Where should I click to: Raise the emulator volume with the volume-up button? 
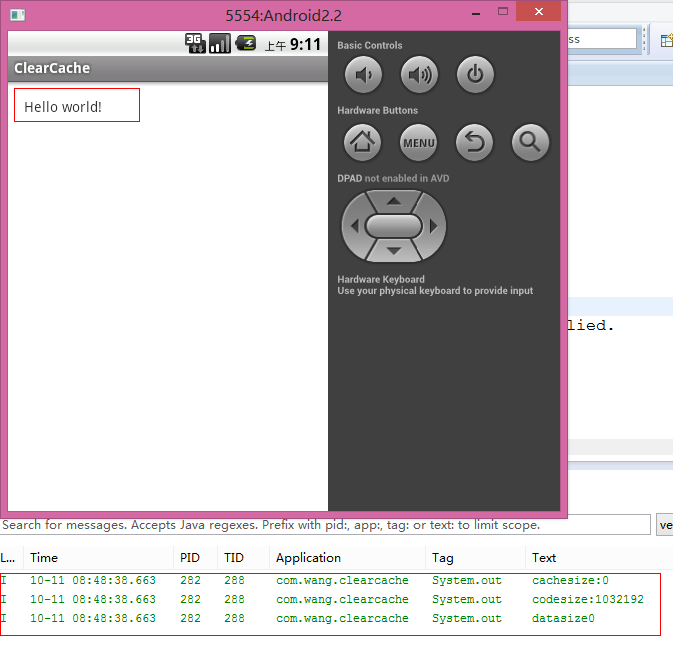click(419, 74)
